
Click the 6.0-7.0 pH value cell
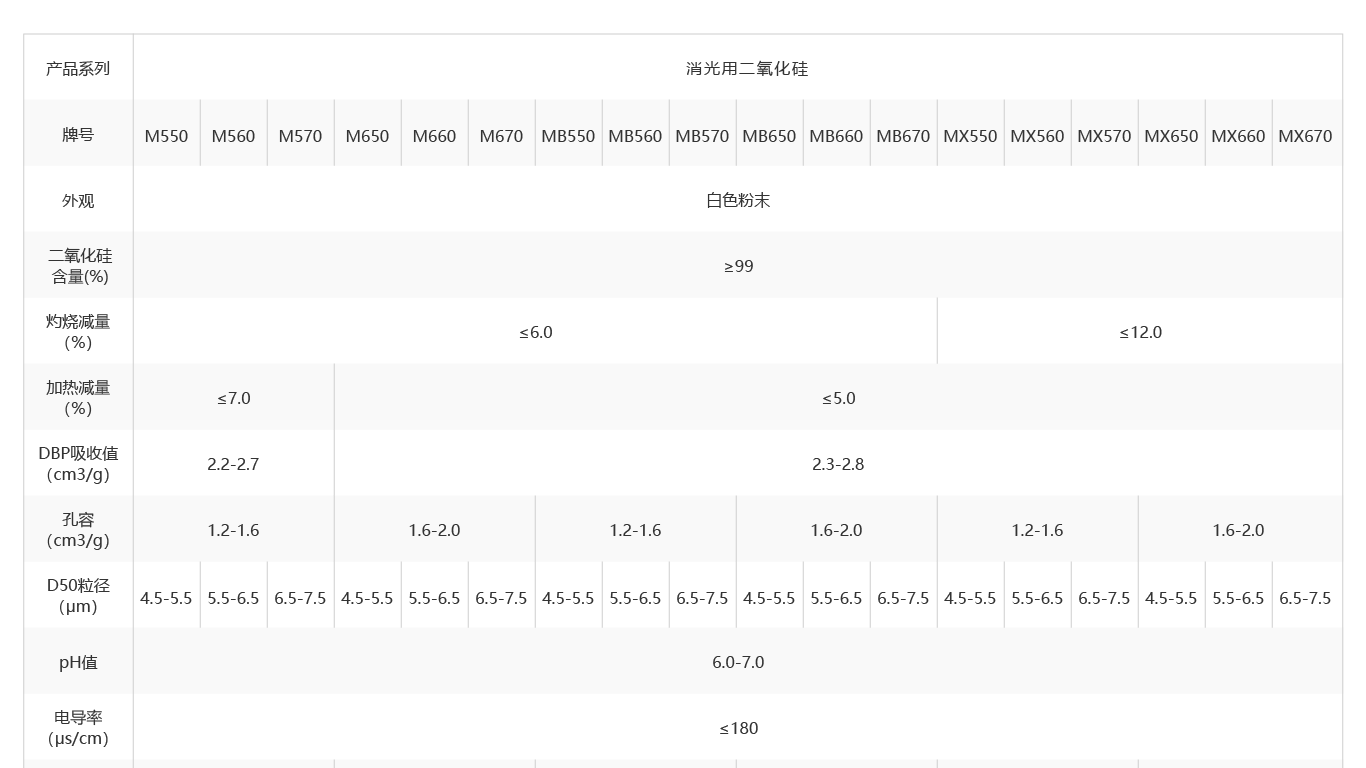pyautogui.click(x=738, y=662)
